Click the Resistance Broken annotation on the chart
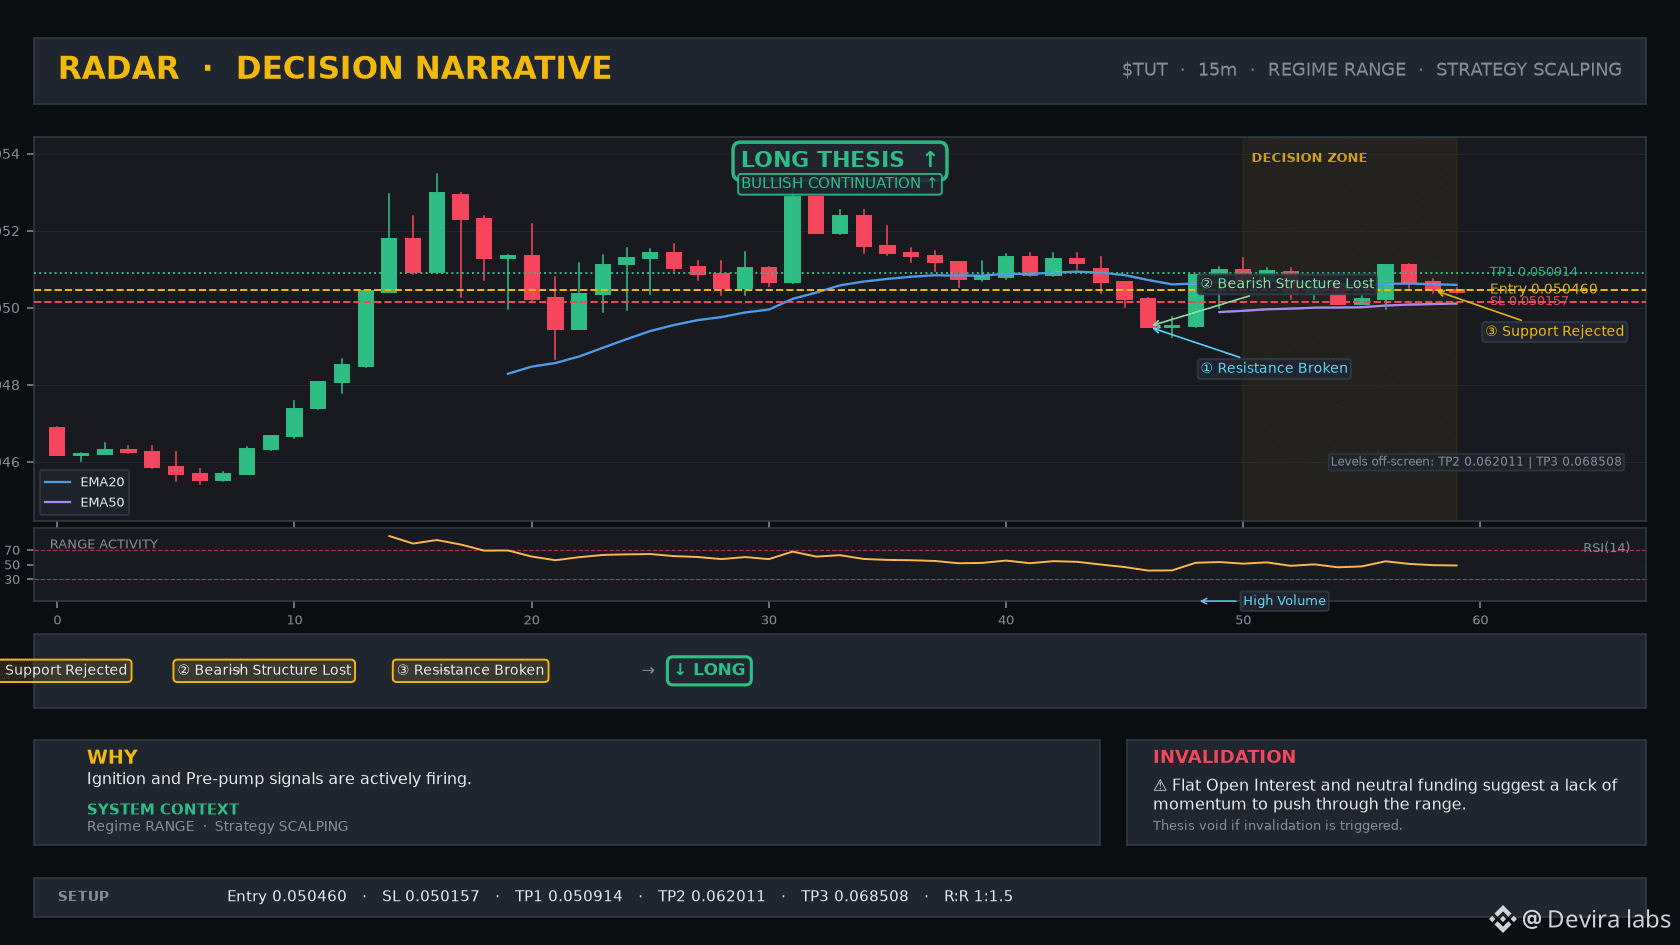The height and width of the screenshot is (945, 1680). (x=1274, y=368)
